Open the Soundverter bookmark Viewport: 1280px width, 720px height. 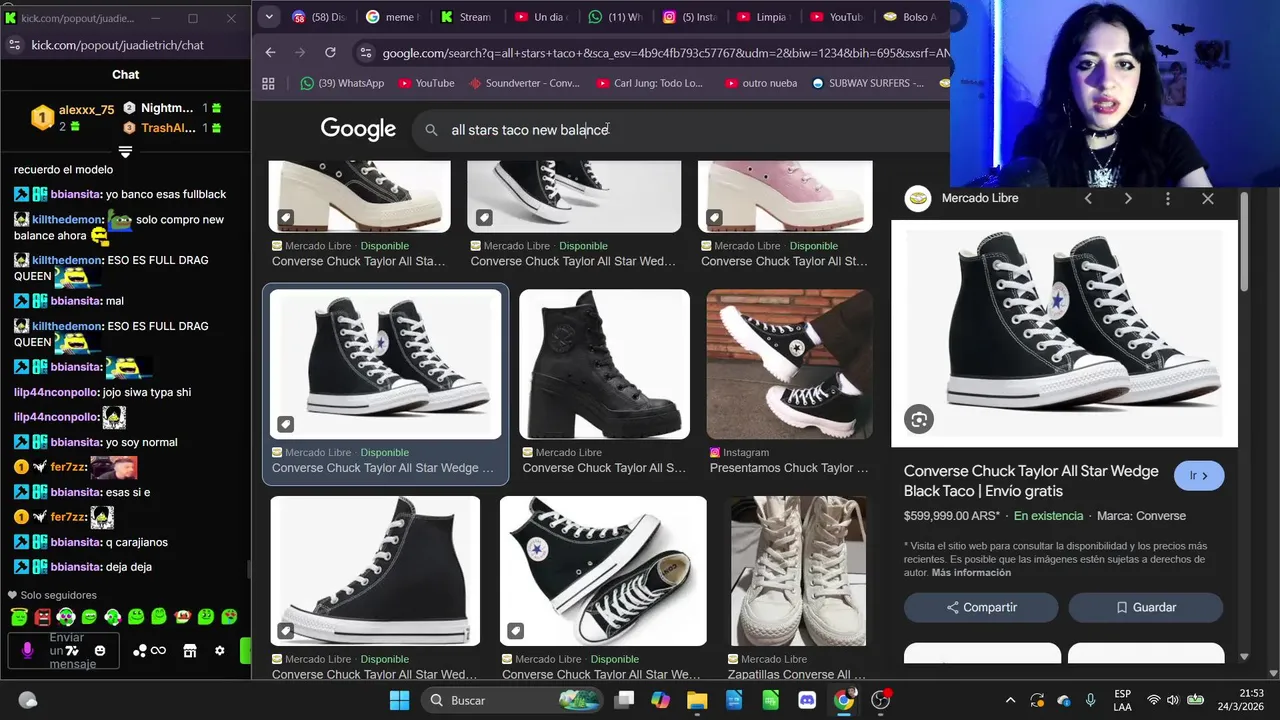pos(524,84)
